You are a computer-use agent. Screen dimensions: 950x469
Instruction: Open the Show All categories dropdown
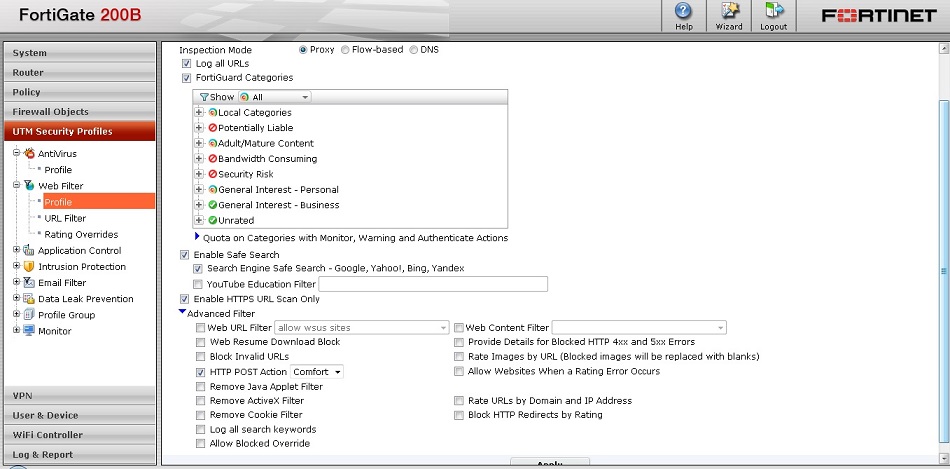click(x=274, y=97)
